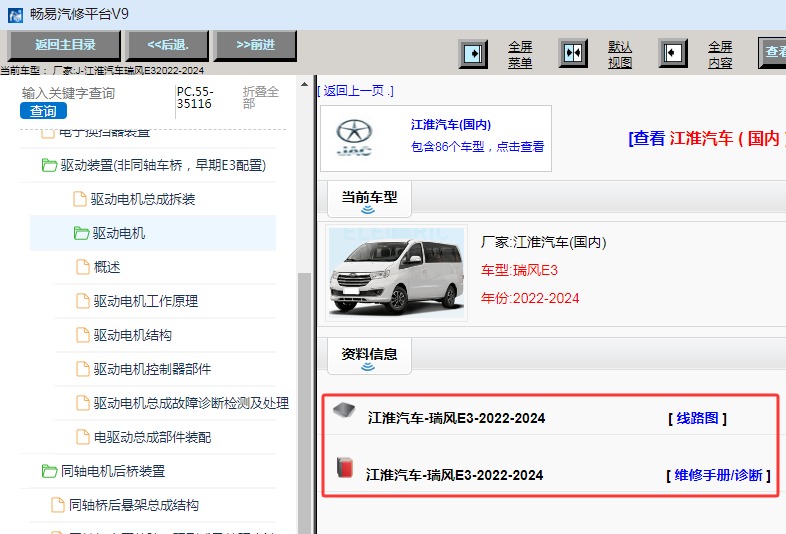Click the 返回上一页 link

(x=355, y=91)
